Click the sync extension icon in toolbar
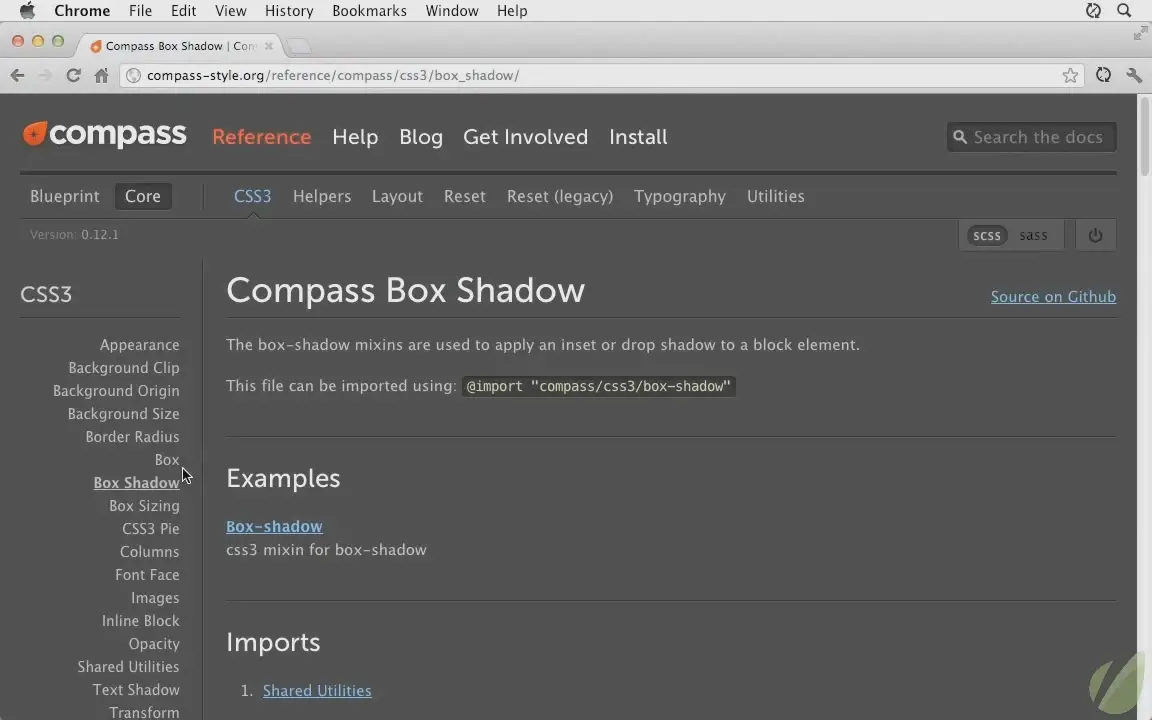1152x720 pixels. [x=1103, y=75]
